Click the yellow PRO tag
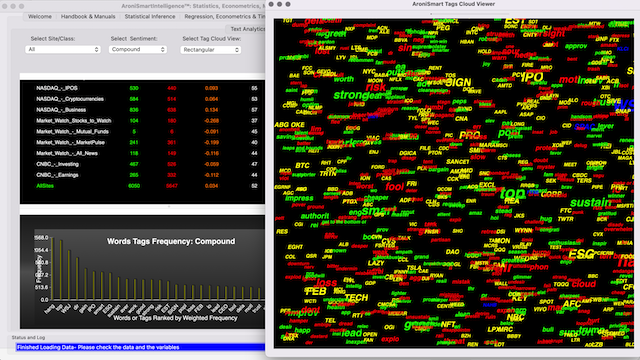This screenshot has height=360, width=640. pyautogui.click(x=469, y=135)
